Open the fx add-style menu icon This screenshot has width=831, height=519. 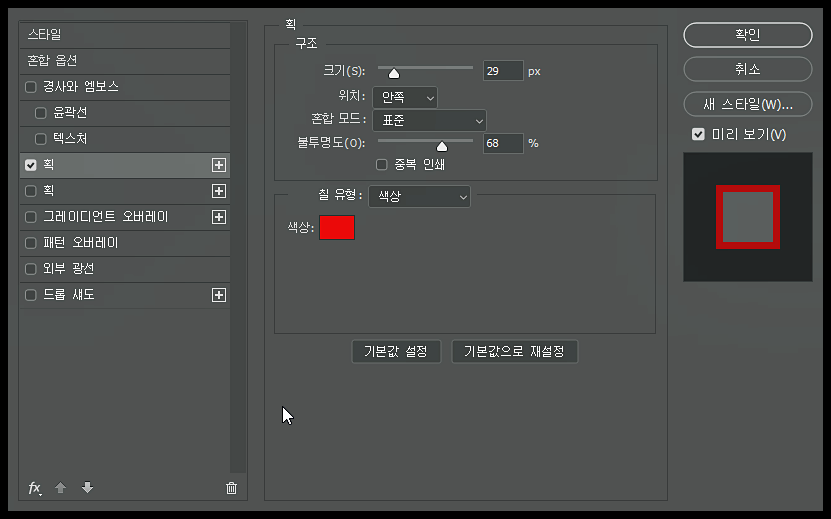tap(34, 488)
